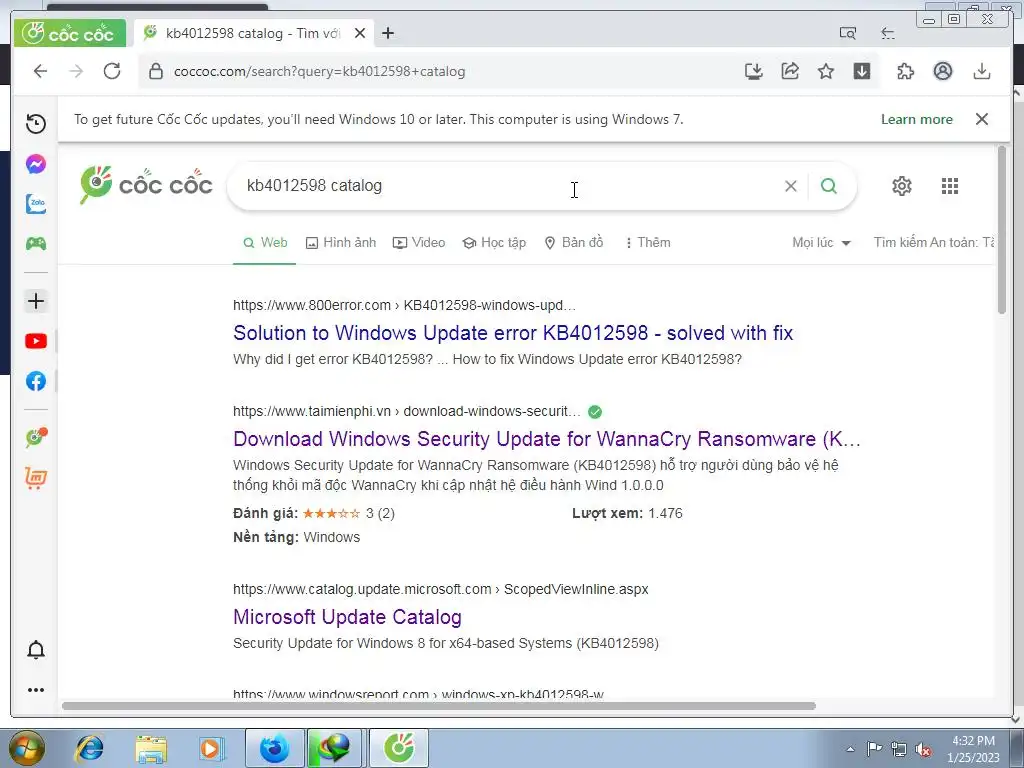
Task: Click the taskbar clock showing 4:32 PM
Action: [973, 749]
